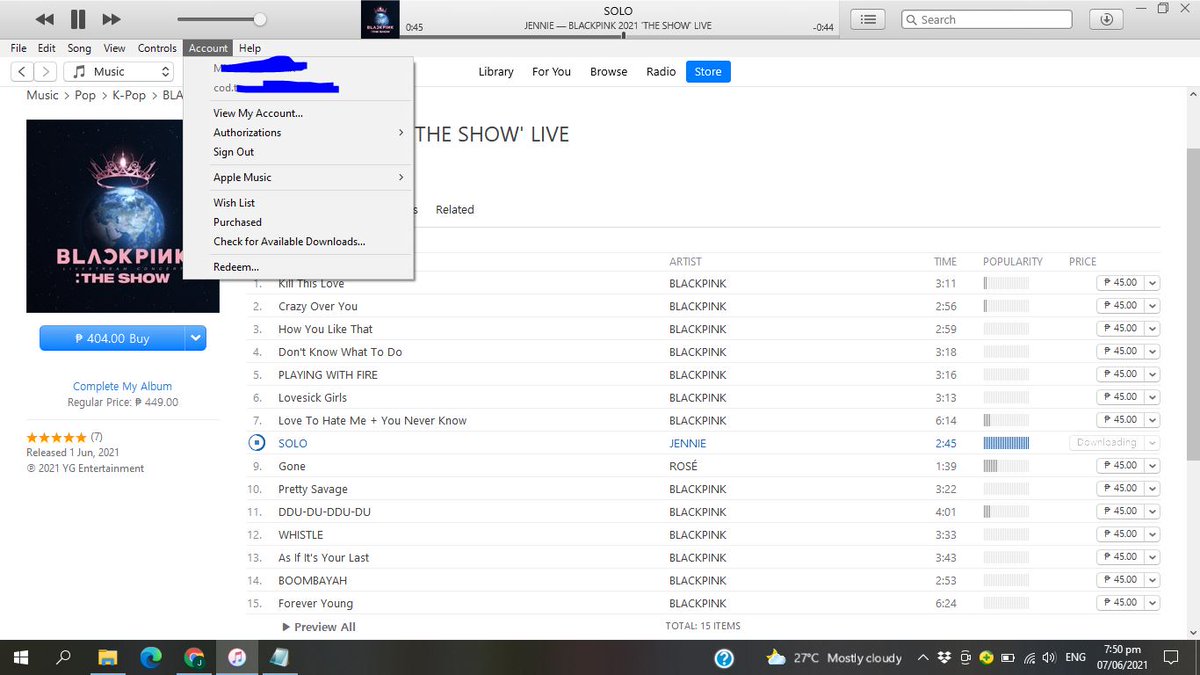Switch to the Browse tab

point(608,72)
